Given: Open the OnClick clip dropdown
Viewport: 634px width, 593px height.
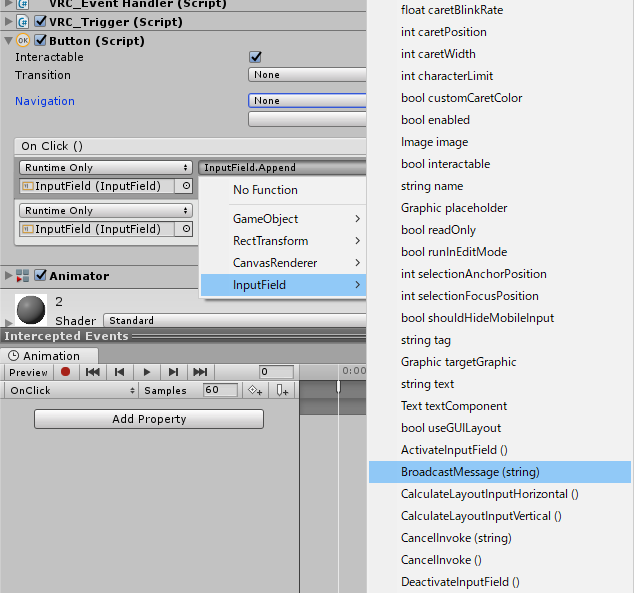Looking at the screenshot, I should coord(71,390).
